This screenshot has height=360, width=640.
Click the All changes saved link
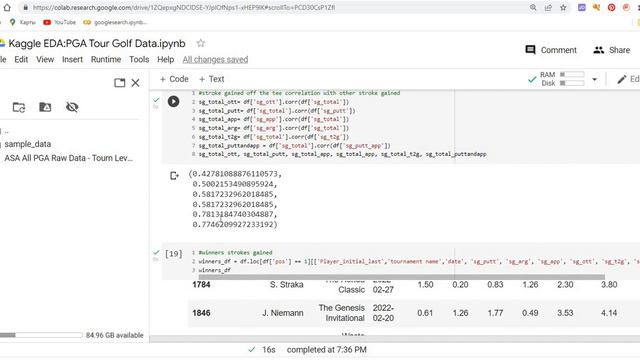(215, 60)
